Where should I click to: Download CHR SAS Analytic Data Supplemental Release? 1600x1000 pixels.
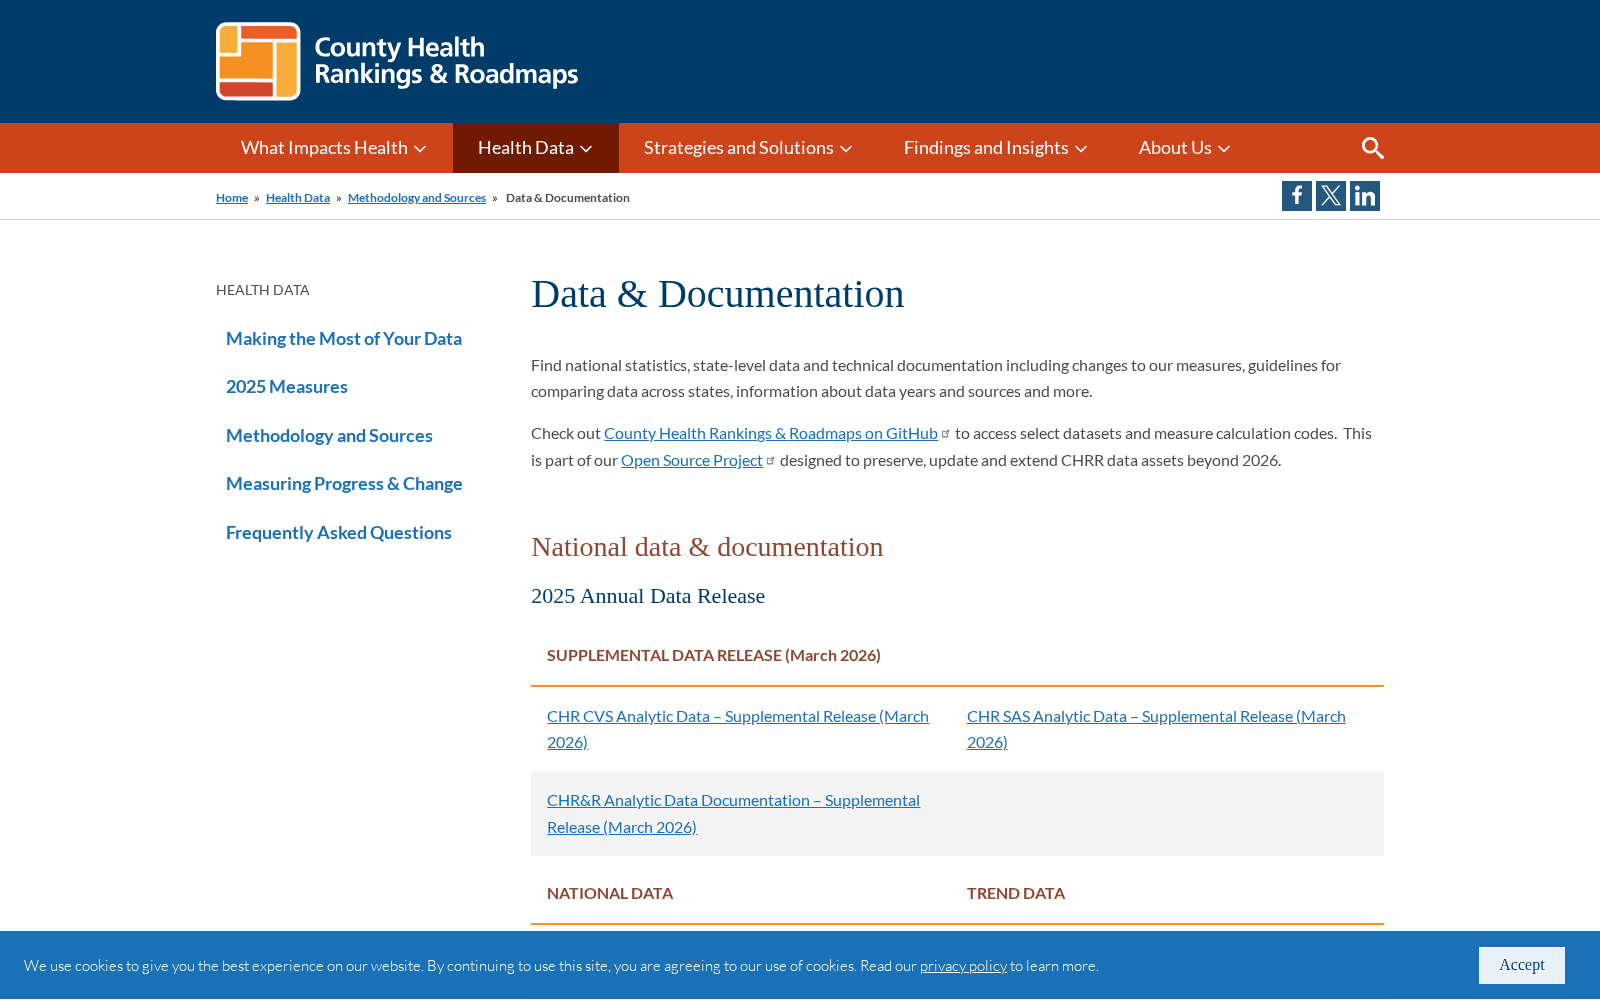[1156, 729]
